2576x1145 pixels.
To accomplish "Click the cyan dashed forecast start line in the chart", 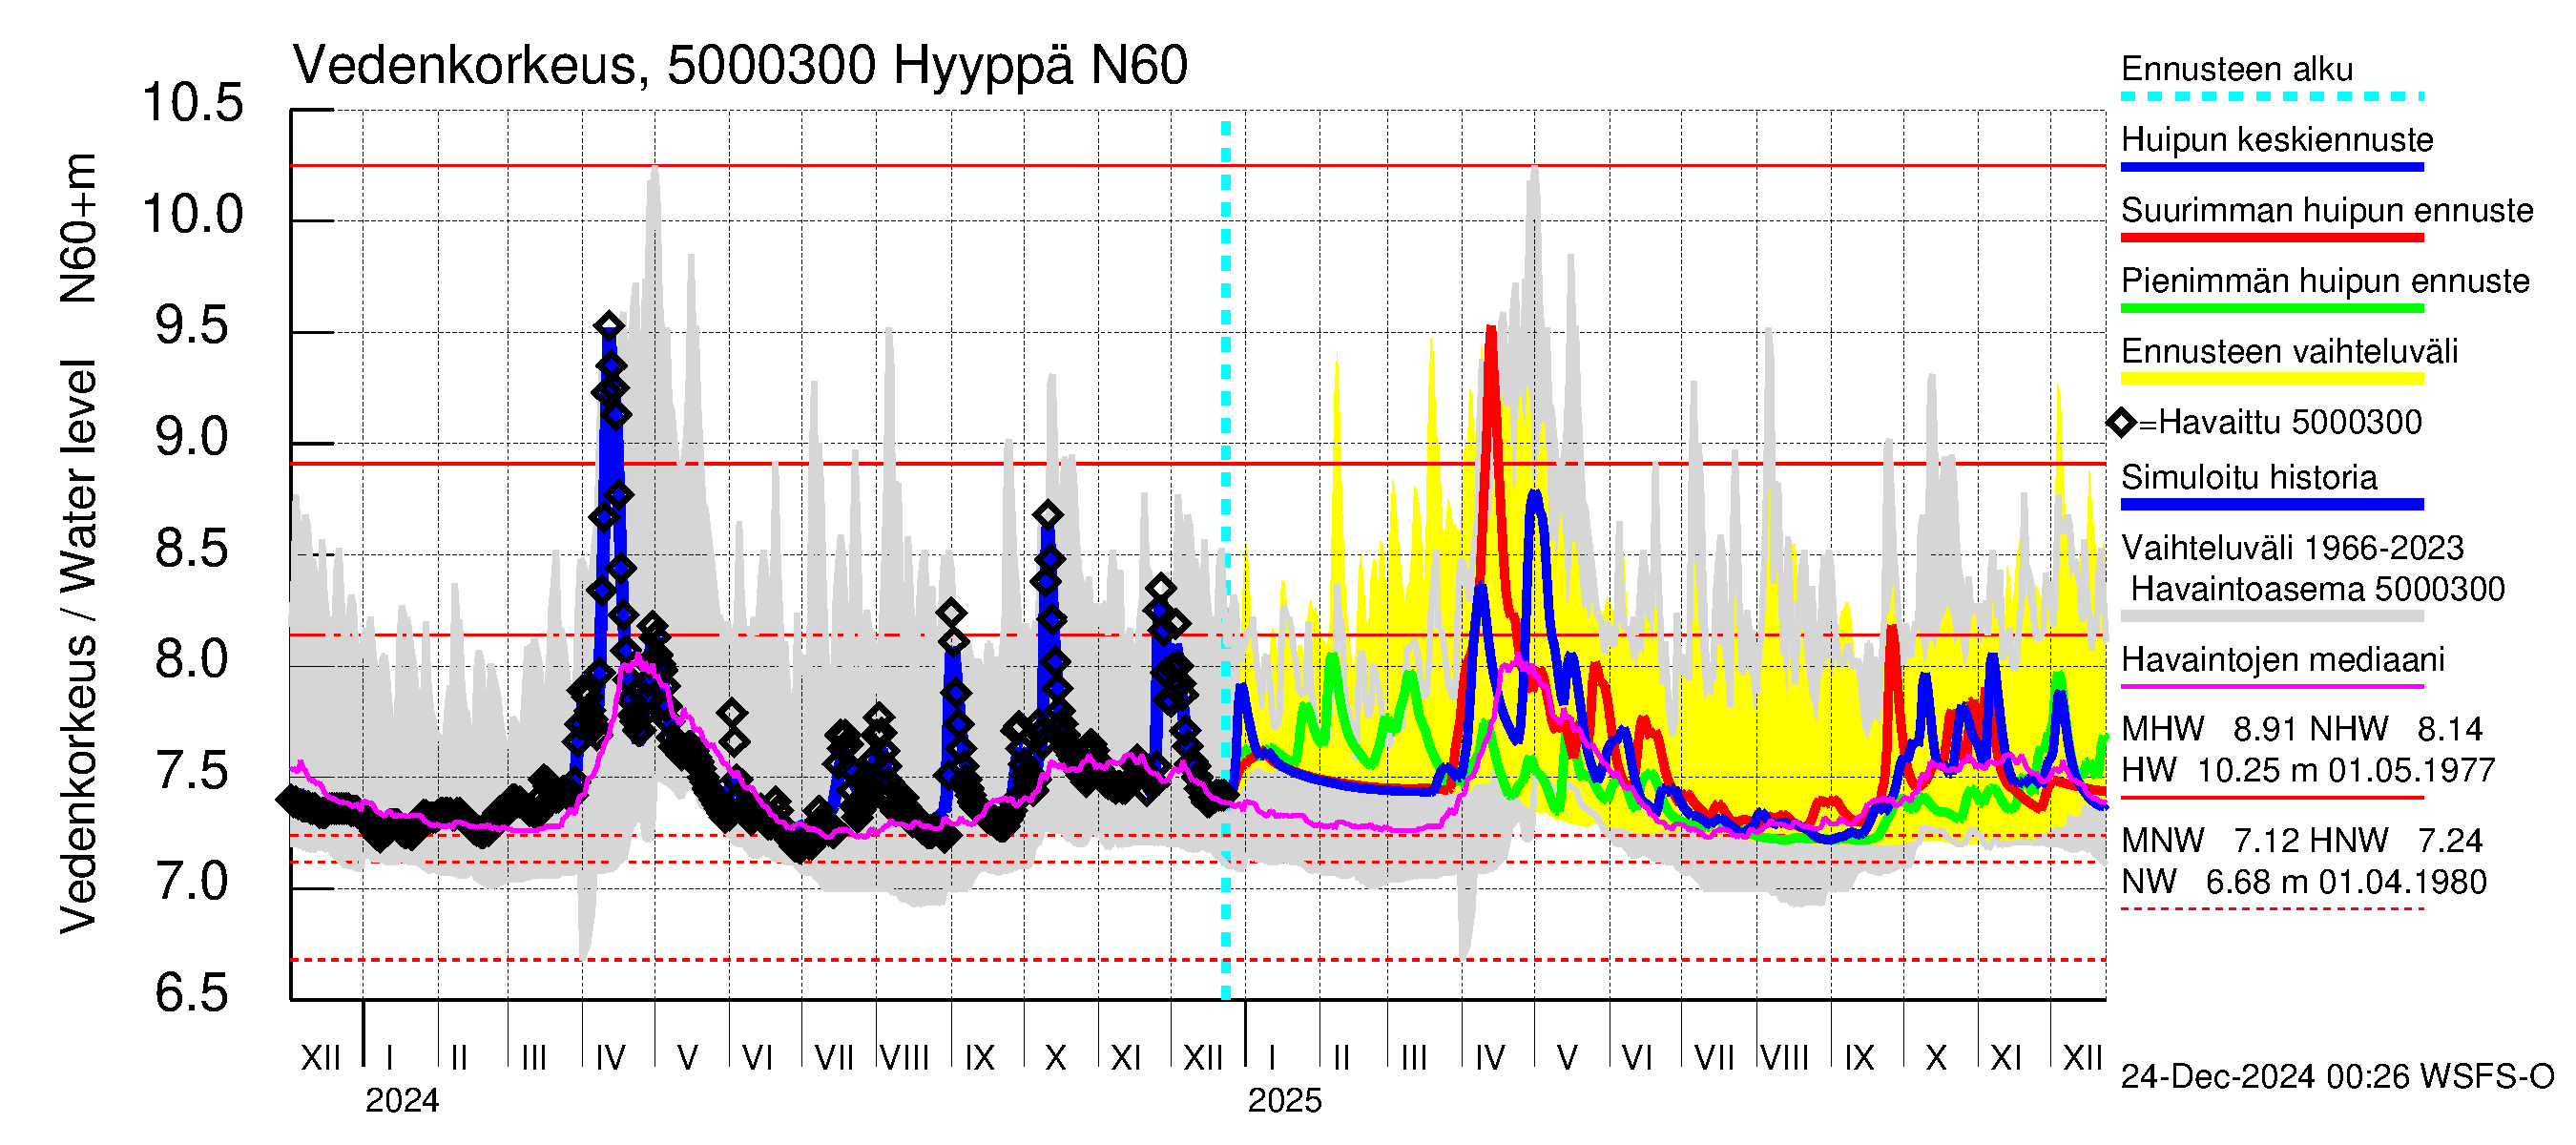I will click(1226, 560).
